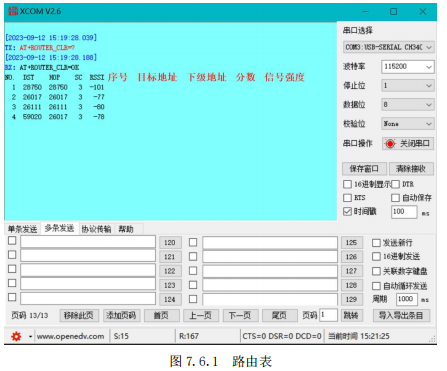Toggle the RTS checkbox

click(347, 198)
